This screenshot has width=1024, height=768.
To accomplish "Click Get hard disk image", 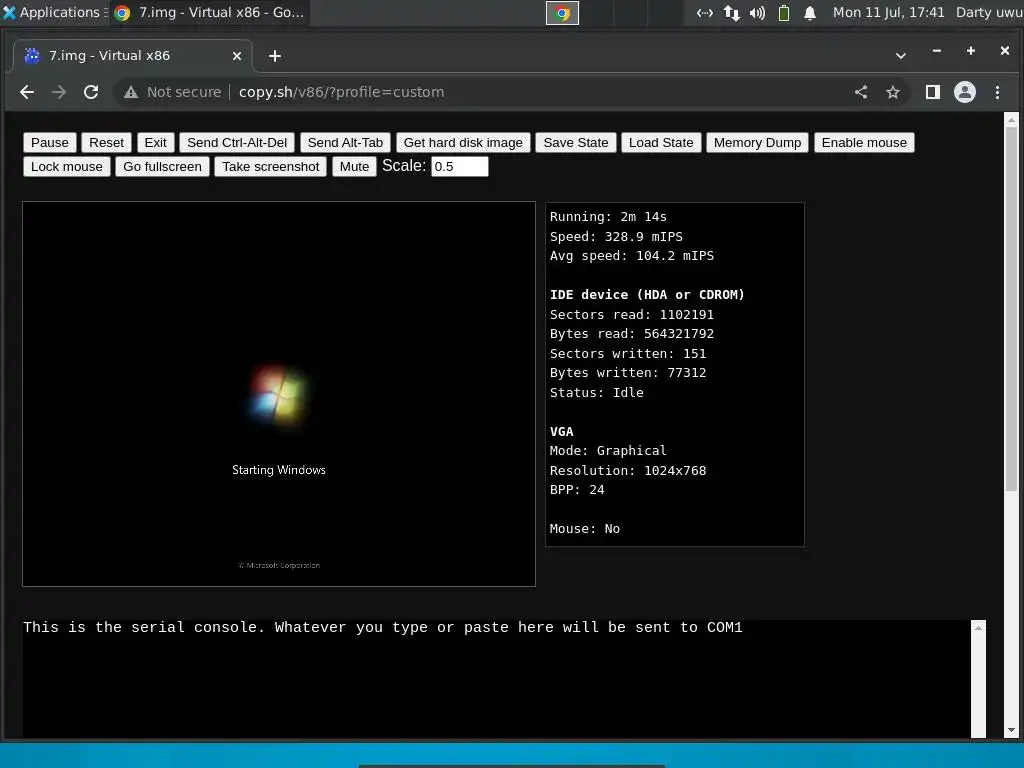I will pos(463,142).
